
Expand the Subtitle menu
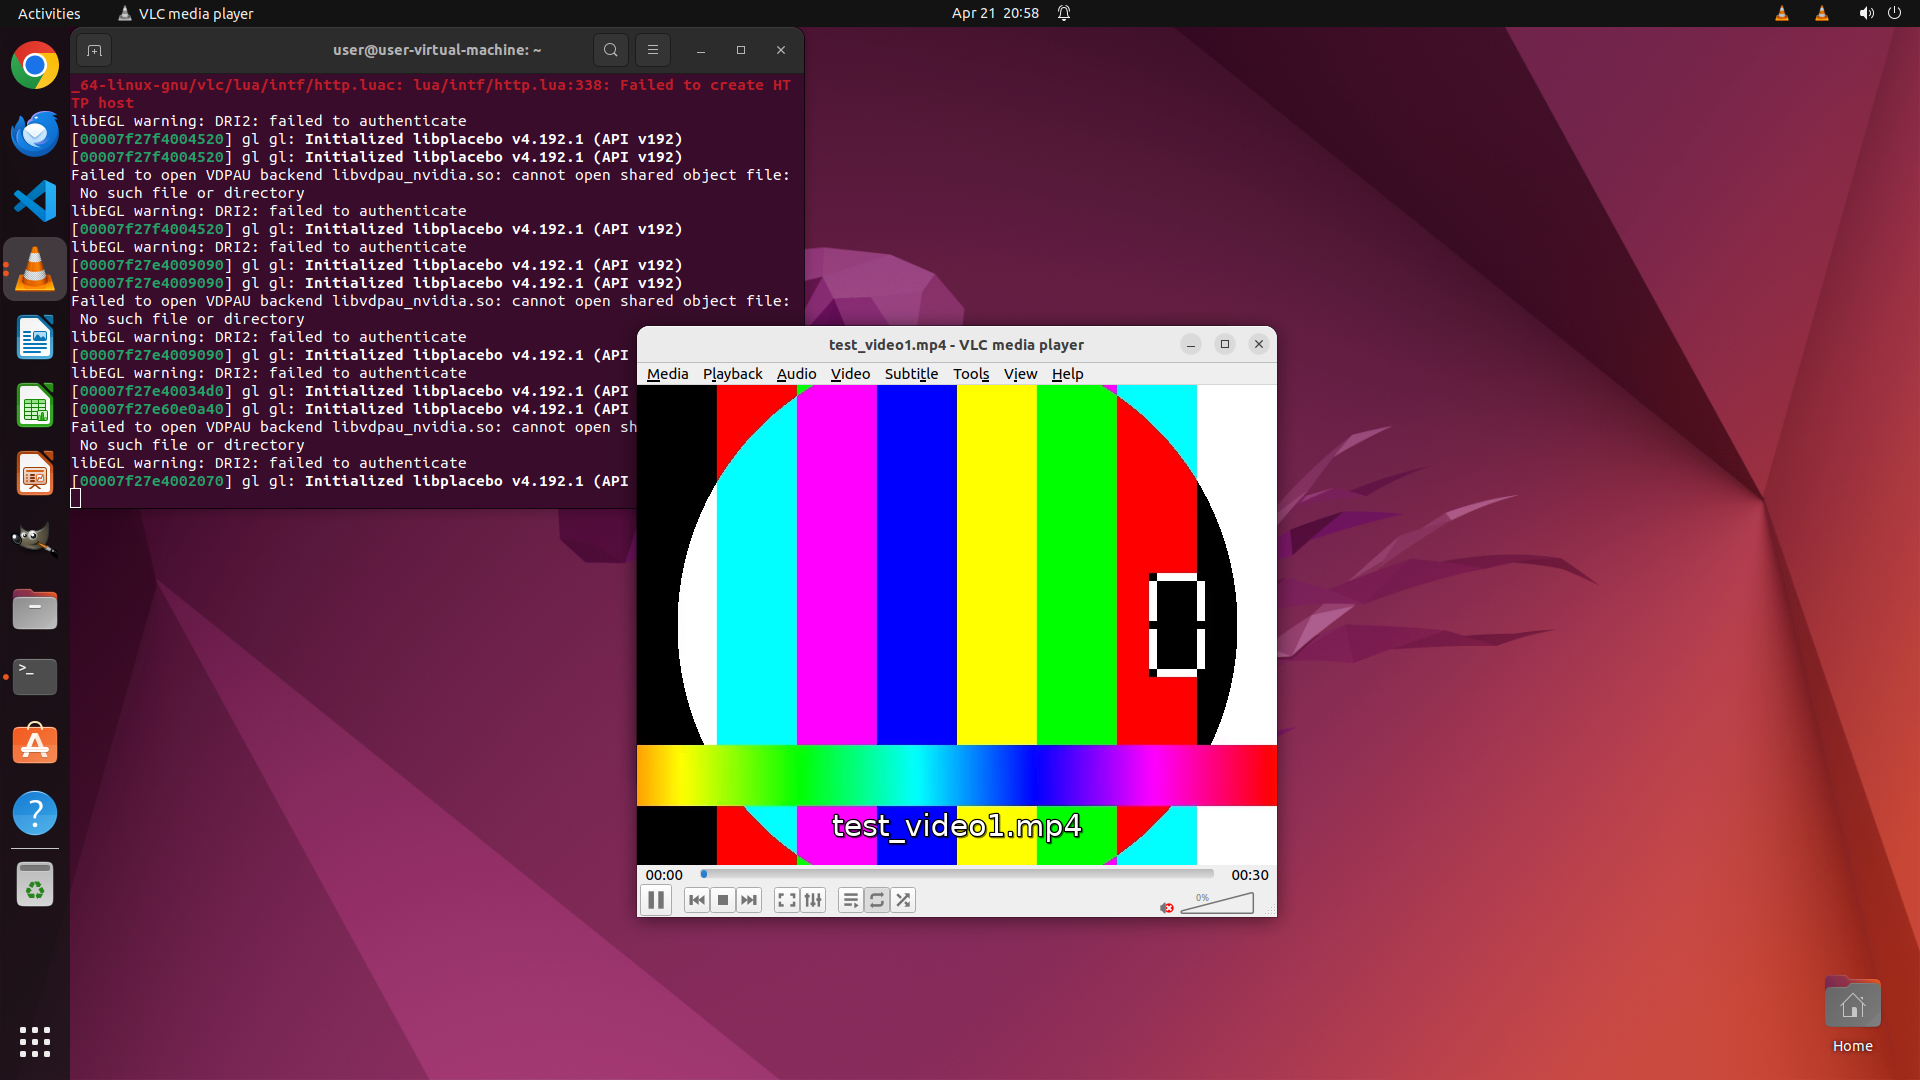pyautogui.click(x=911, y=374)
